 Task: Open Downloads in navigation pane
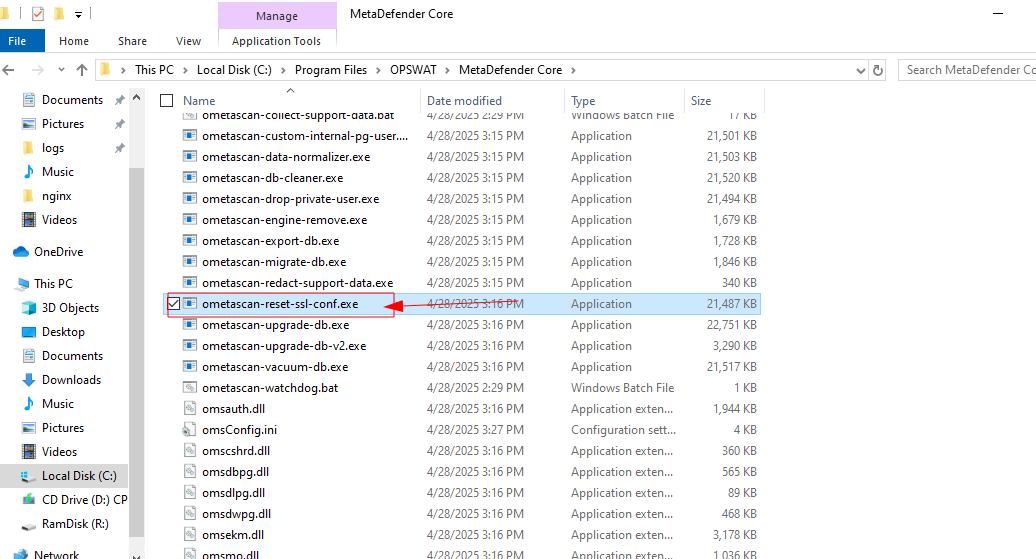(71, 380)
